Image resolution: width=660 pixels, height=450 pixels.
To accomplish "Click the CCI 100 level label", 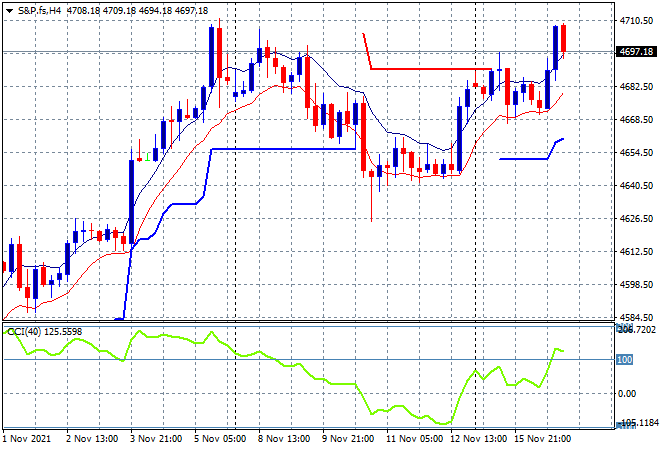I will [625, 359].
